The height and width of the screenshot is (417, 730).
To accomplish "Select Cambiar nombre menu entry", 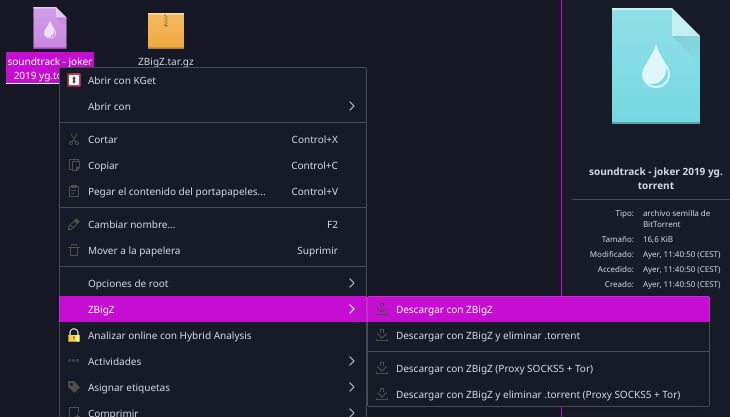I will [x=213, y=224].
